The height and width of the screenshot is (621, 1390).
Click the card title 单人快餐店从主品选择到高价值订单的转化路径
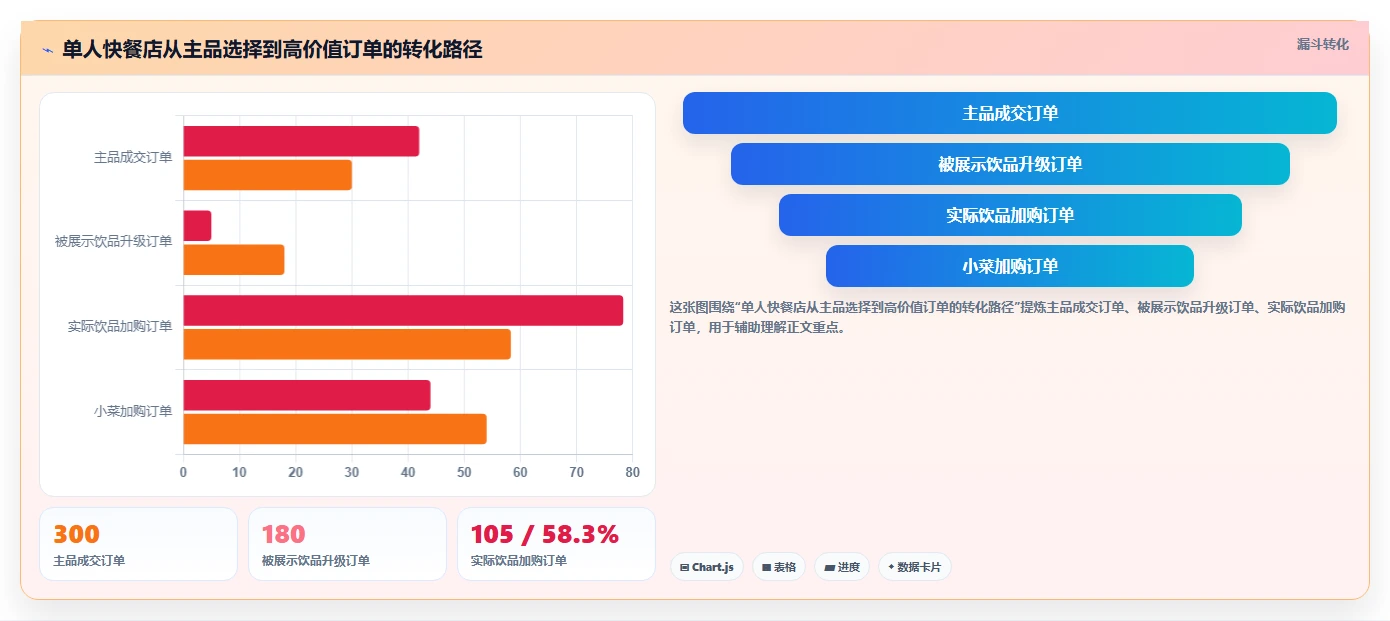pos(272,50)
